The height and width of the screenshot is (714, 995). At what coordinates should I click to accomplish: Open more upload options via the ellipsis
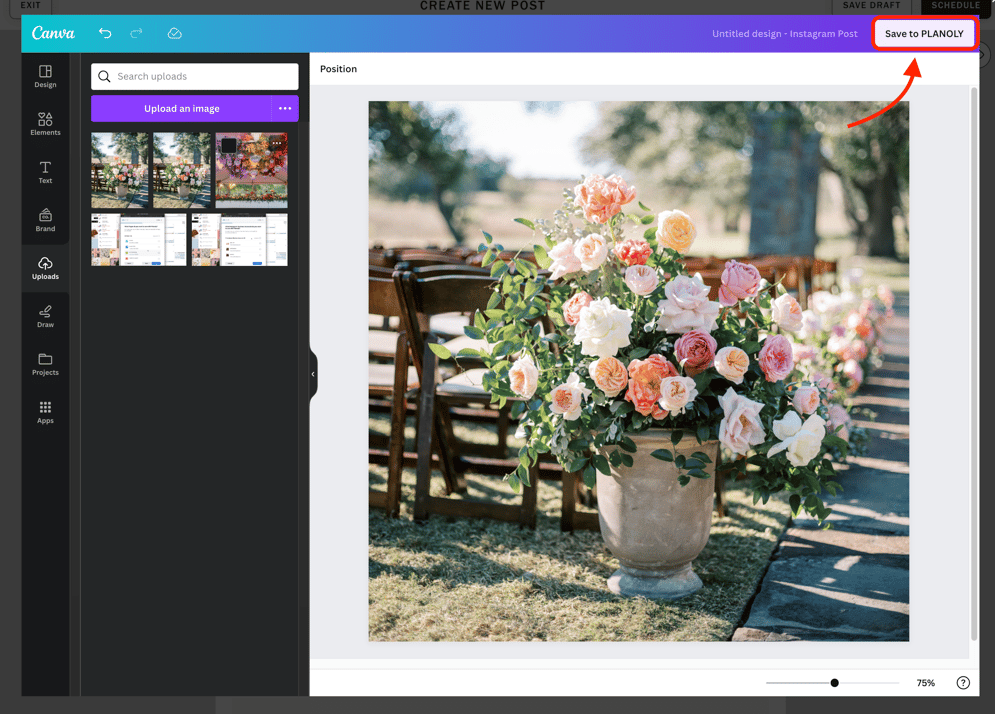pos(285,108)
